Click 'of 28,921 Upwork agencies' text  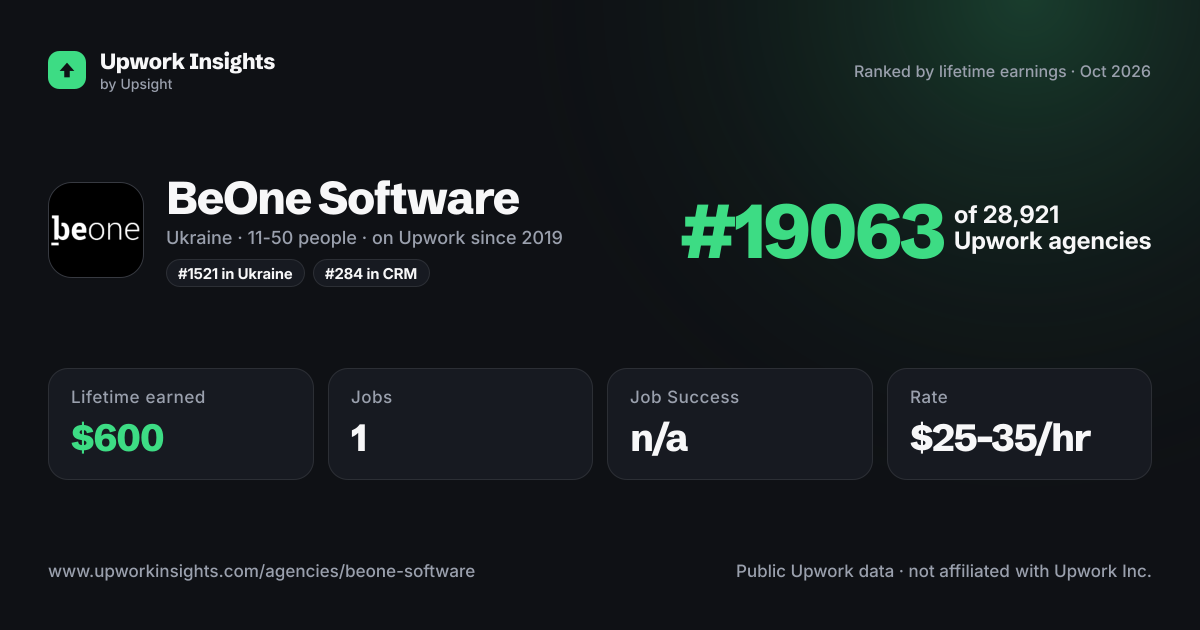(x=1052, y=228)
